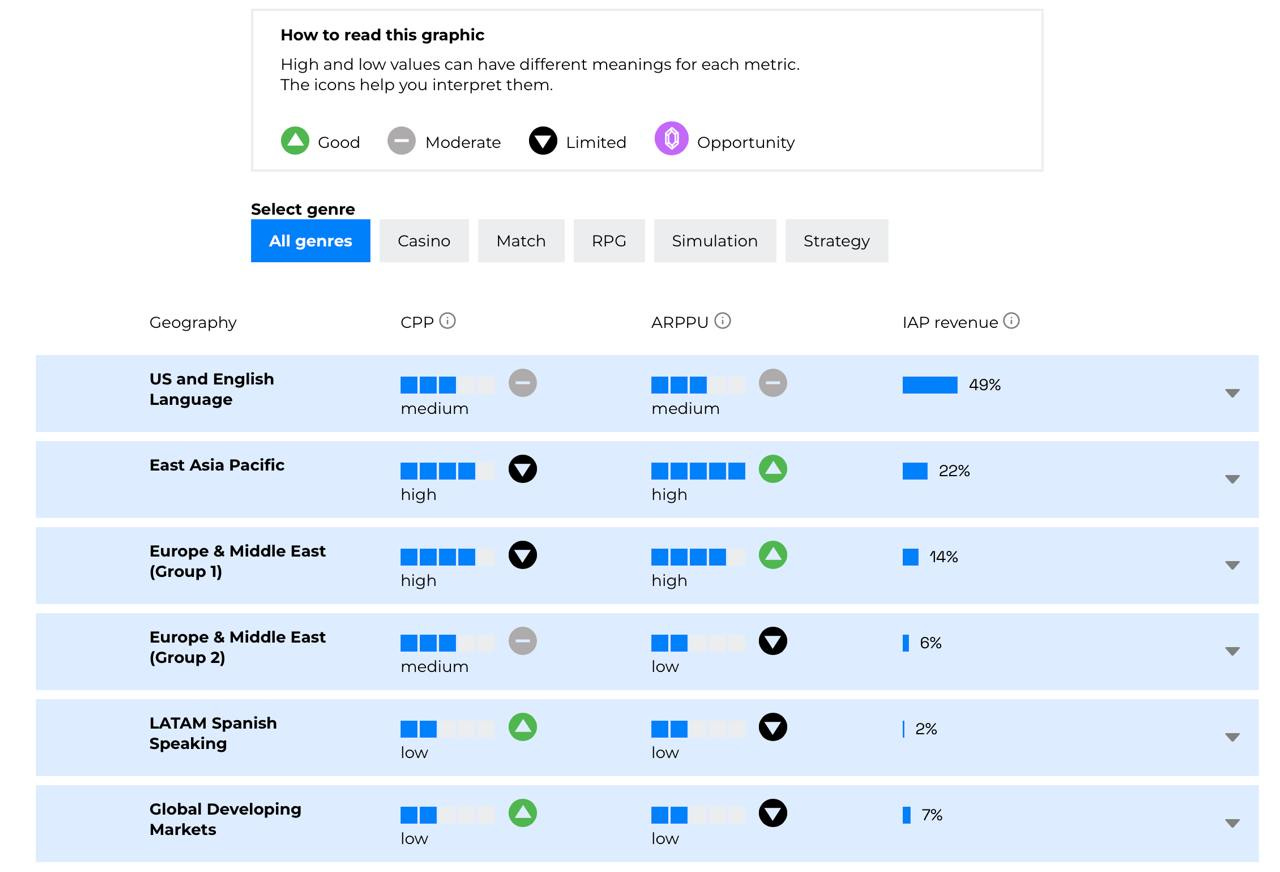Click US and English CPP moderate icon
The image size is (1280, 872).
[522, 383]
